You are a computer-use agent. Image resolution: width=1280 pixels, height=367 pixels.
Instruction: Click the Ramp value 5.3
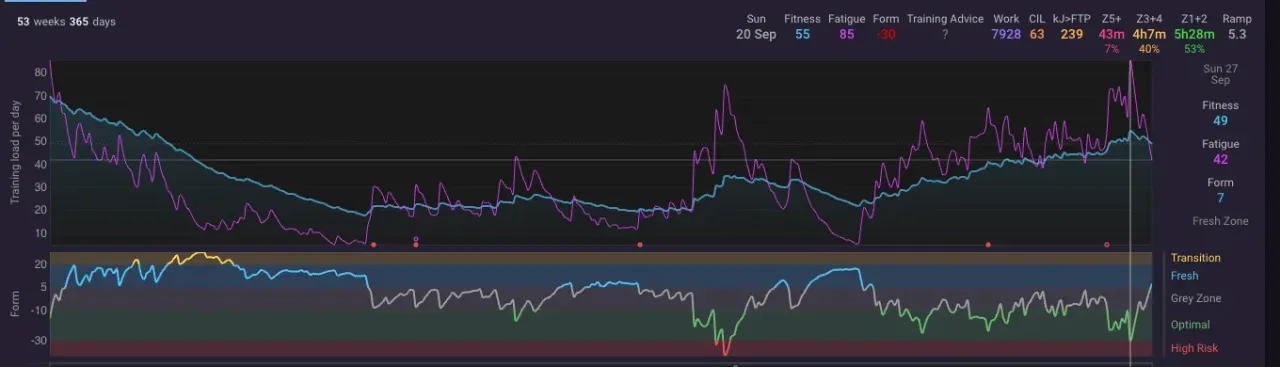tap(1237, 35)
